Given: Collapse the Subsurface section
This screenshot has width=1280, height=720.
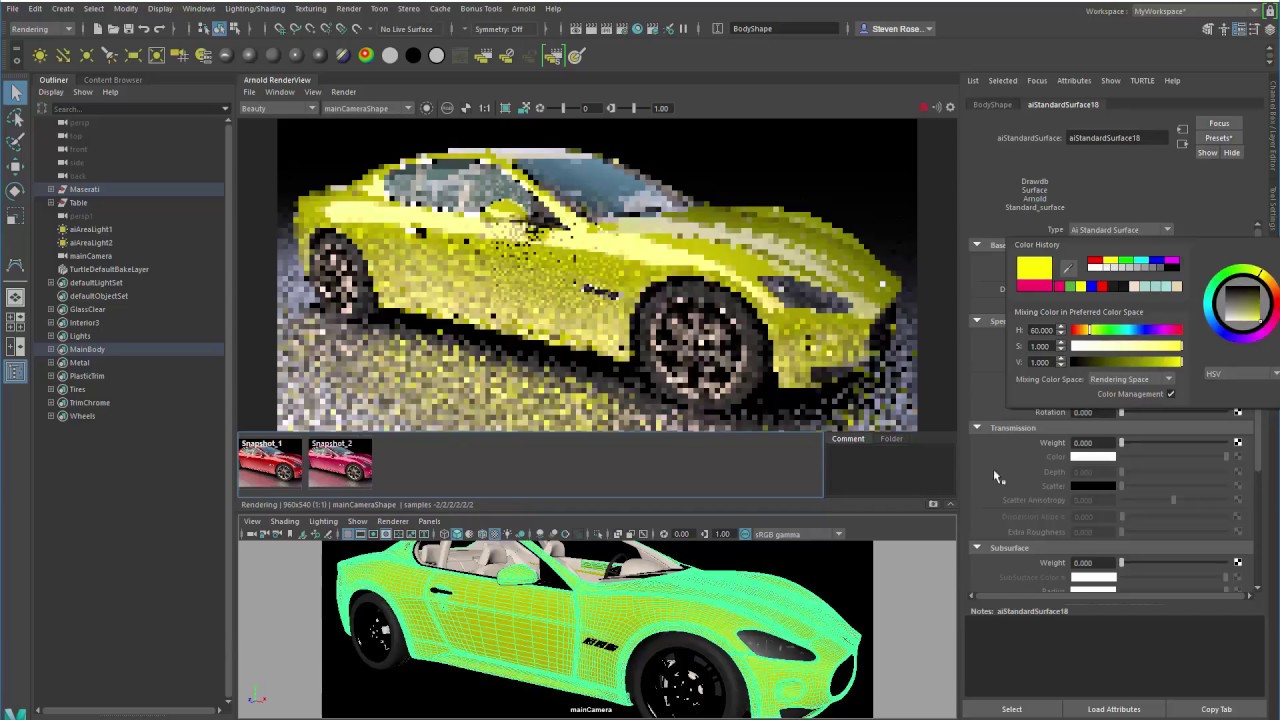Looking at the screenshot, I should [x=977, y=548].
